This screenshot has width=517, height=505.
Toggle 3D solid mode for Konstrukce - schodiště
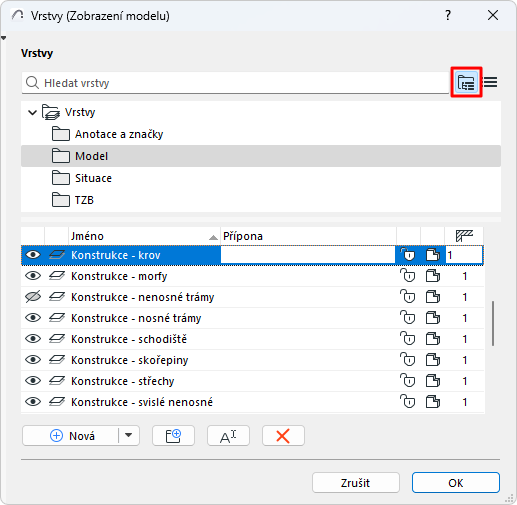click(x=433, y=339)
